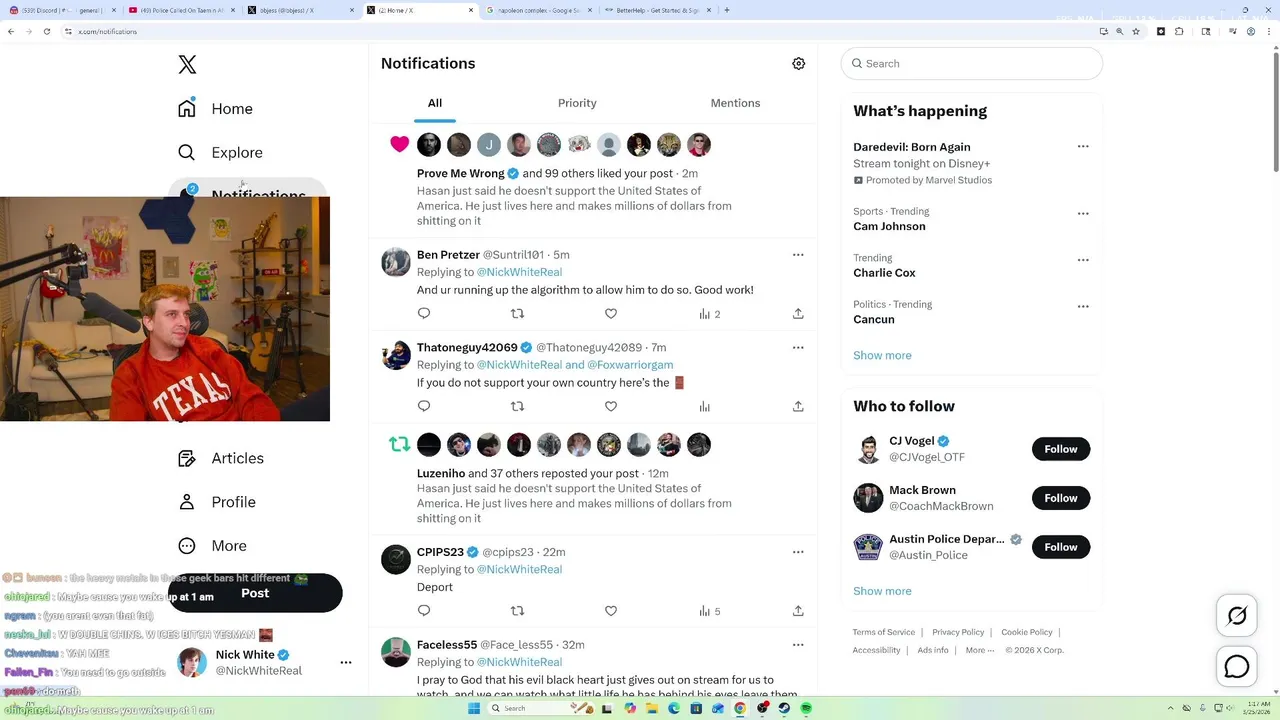Reply to CPIPS23's Deport post
The width and height of the screenshot is (1280, 720).
(424, 610)
